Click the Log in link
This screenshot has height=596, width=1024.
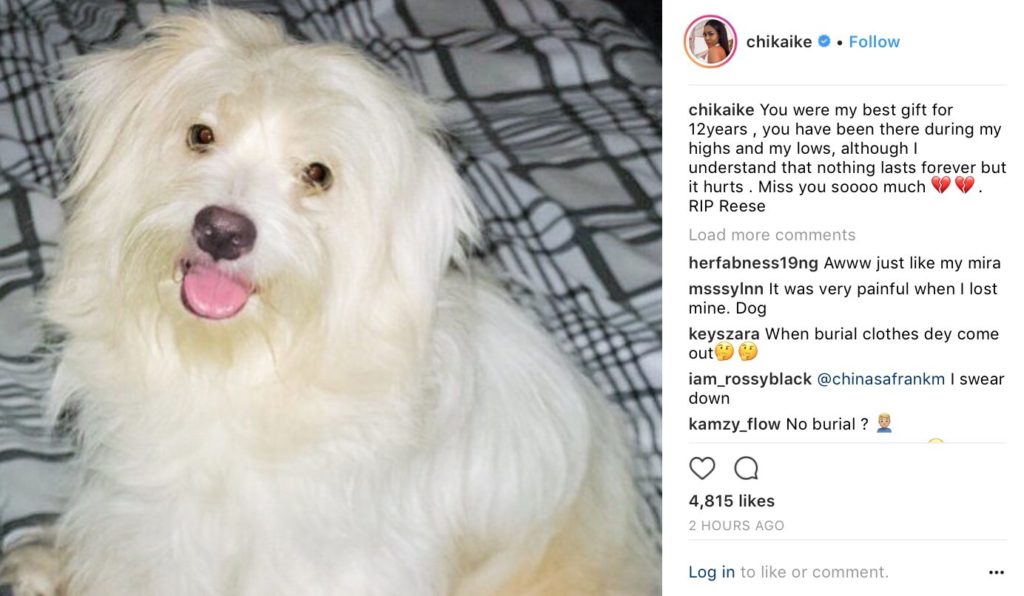tap(711, 572)
